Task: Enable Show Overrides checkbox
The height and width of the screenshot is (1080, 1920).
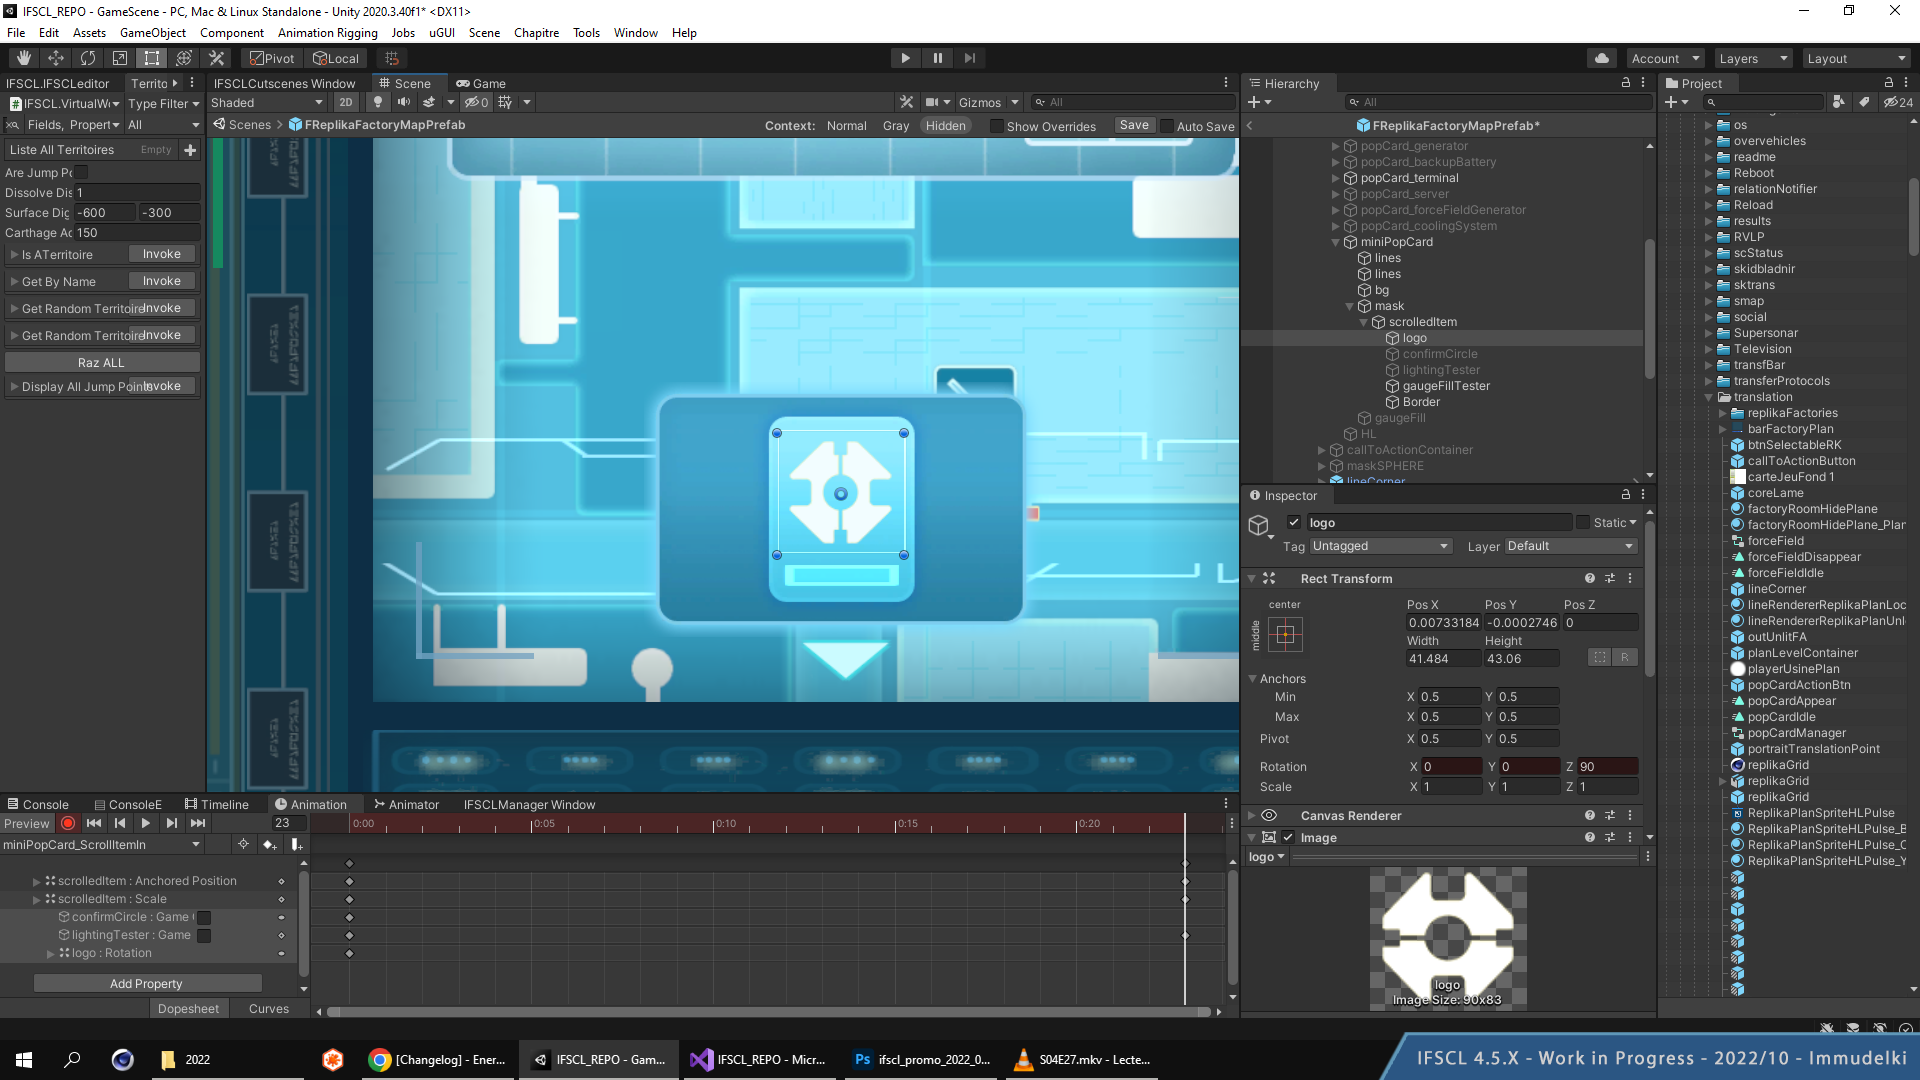Action: pos(996,126)
